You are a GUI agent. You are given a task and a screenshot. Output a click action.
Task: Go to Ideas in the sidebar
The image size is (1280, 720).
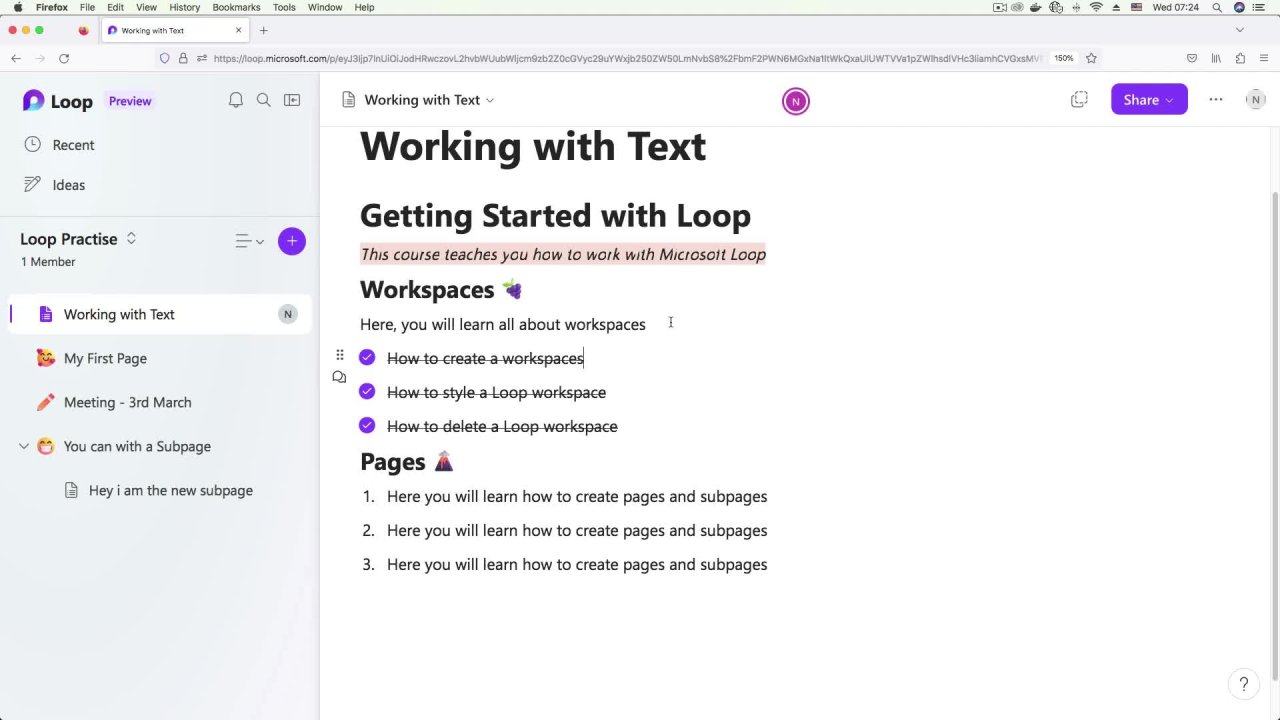[x=68, y=185]
